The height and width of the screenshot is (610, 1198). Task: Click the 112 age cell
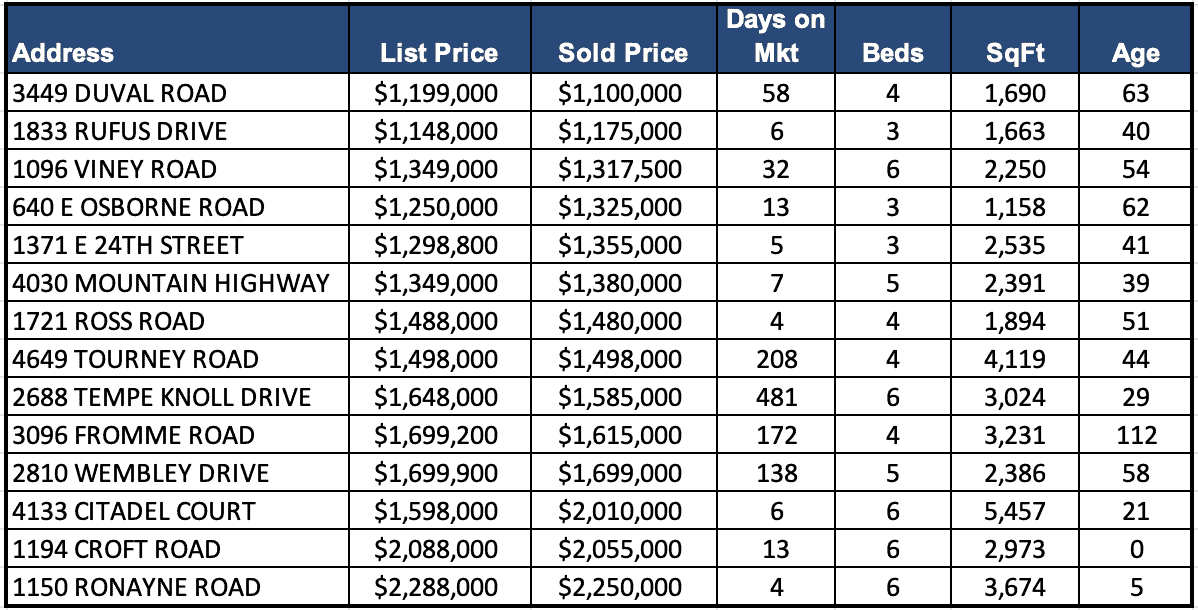click(x=1135, y=436)
